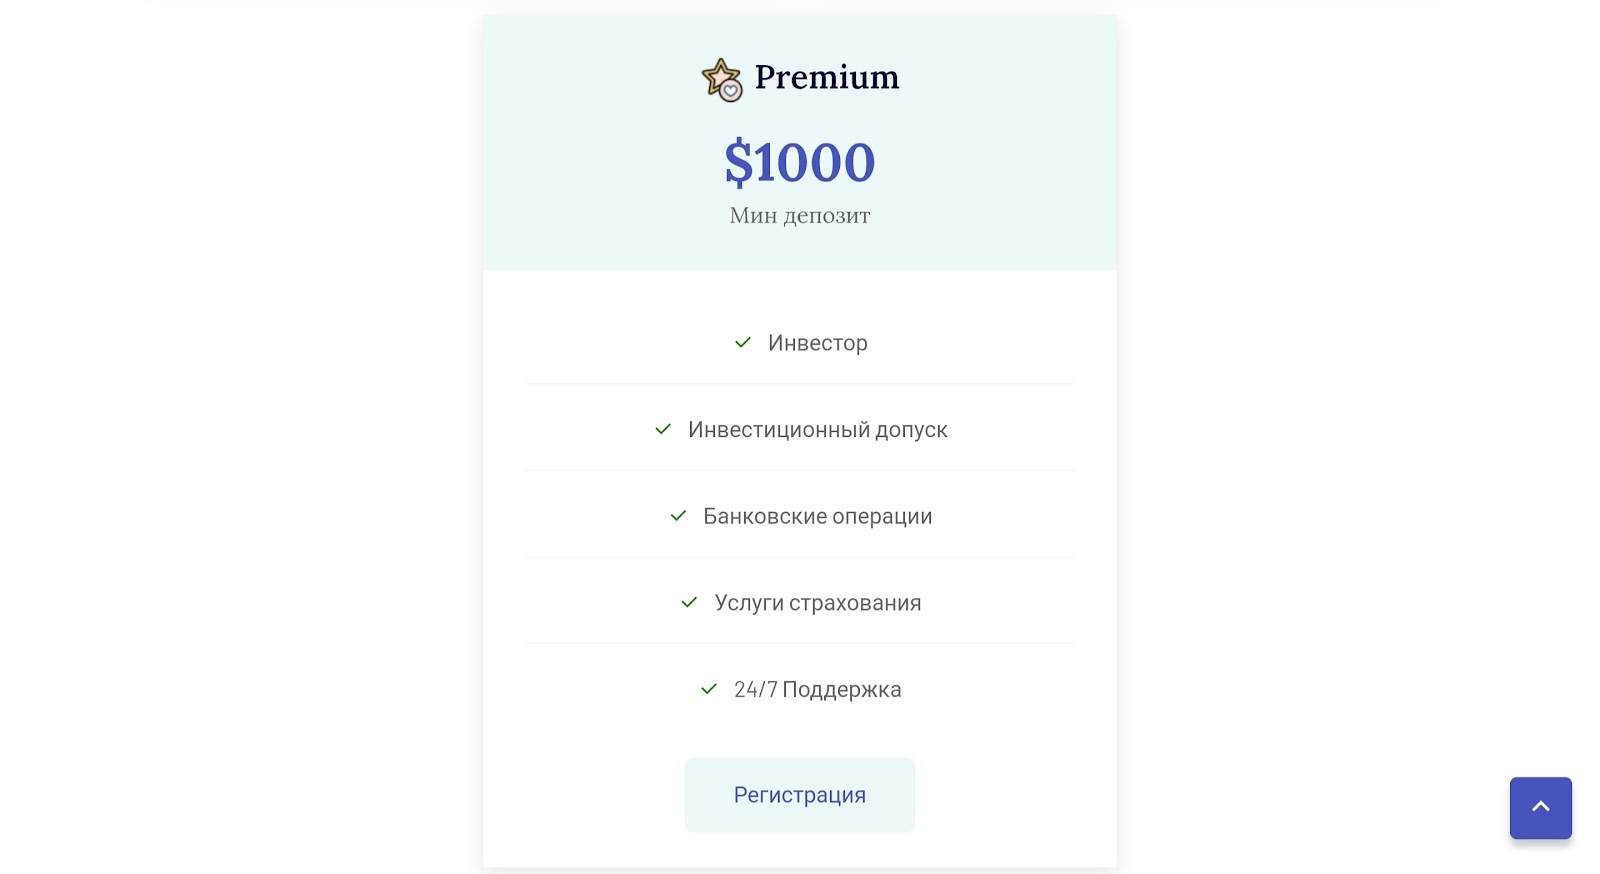Viewport: 1600px width, 874px height.
Task: Click the checkmark beside 24/7 Поддержка
Action: click(709, 689)
